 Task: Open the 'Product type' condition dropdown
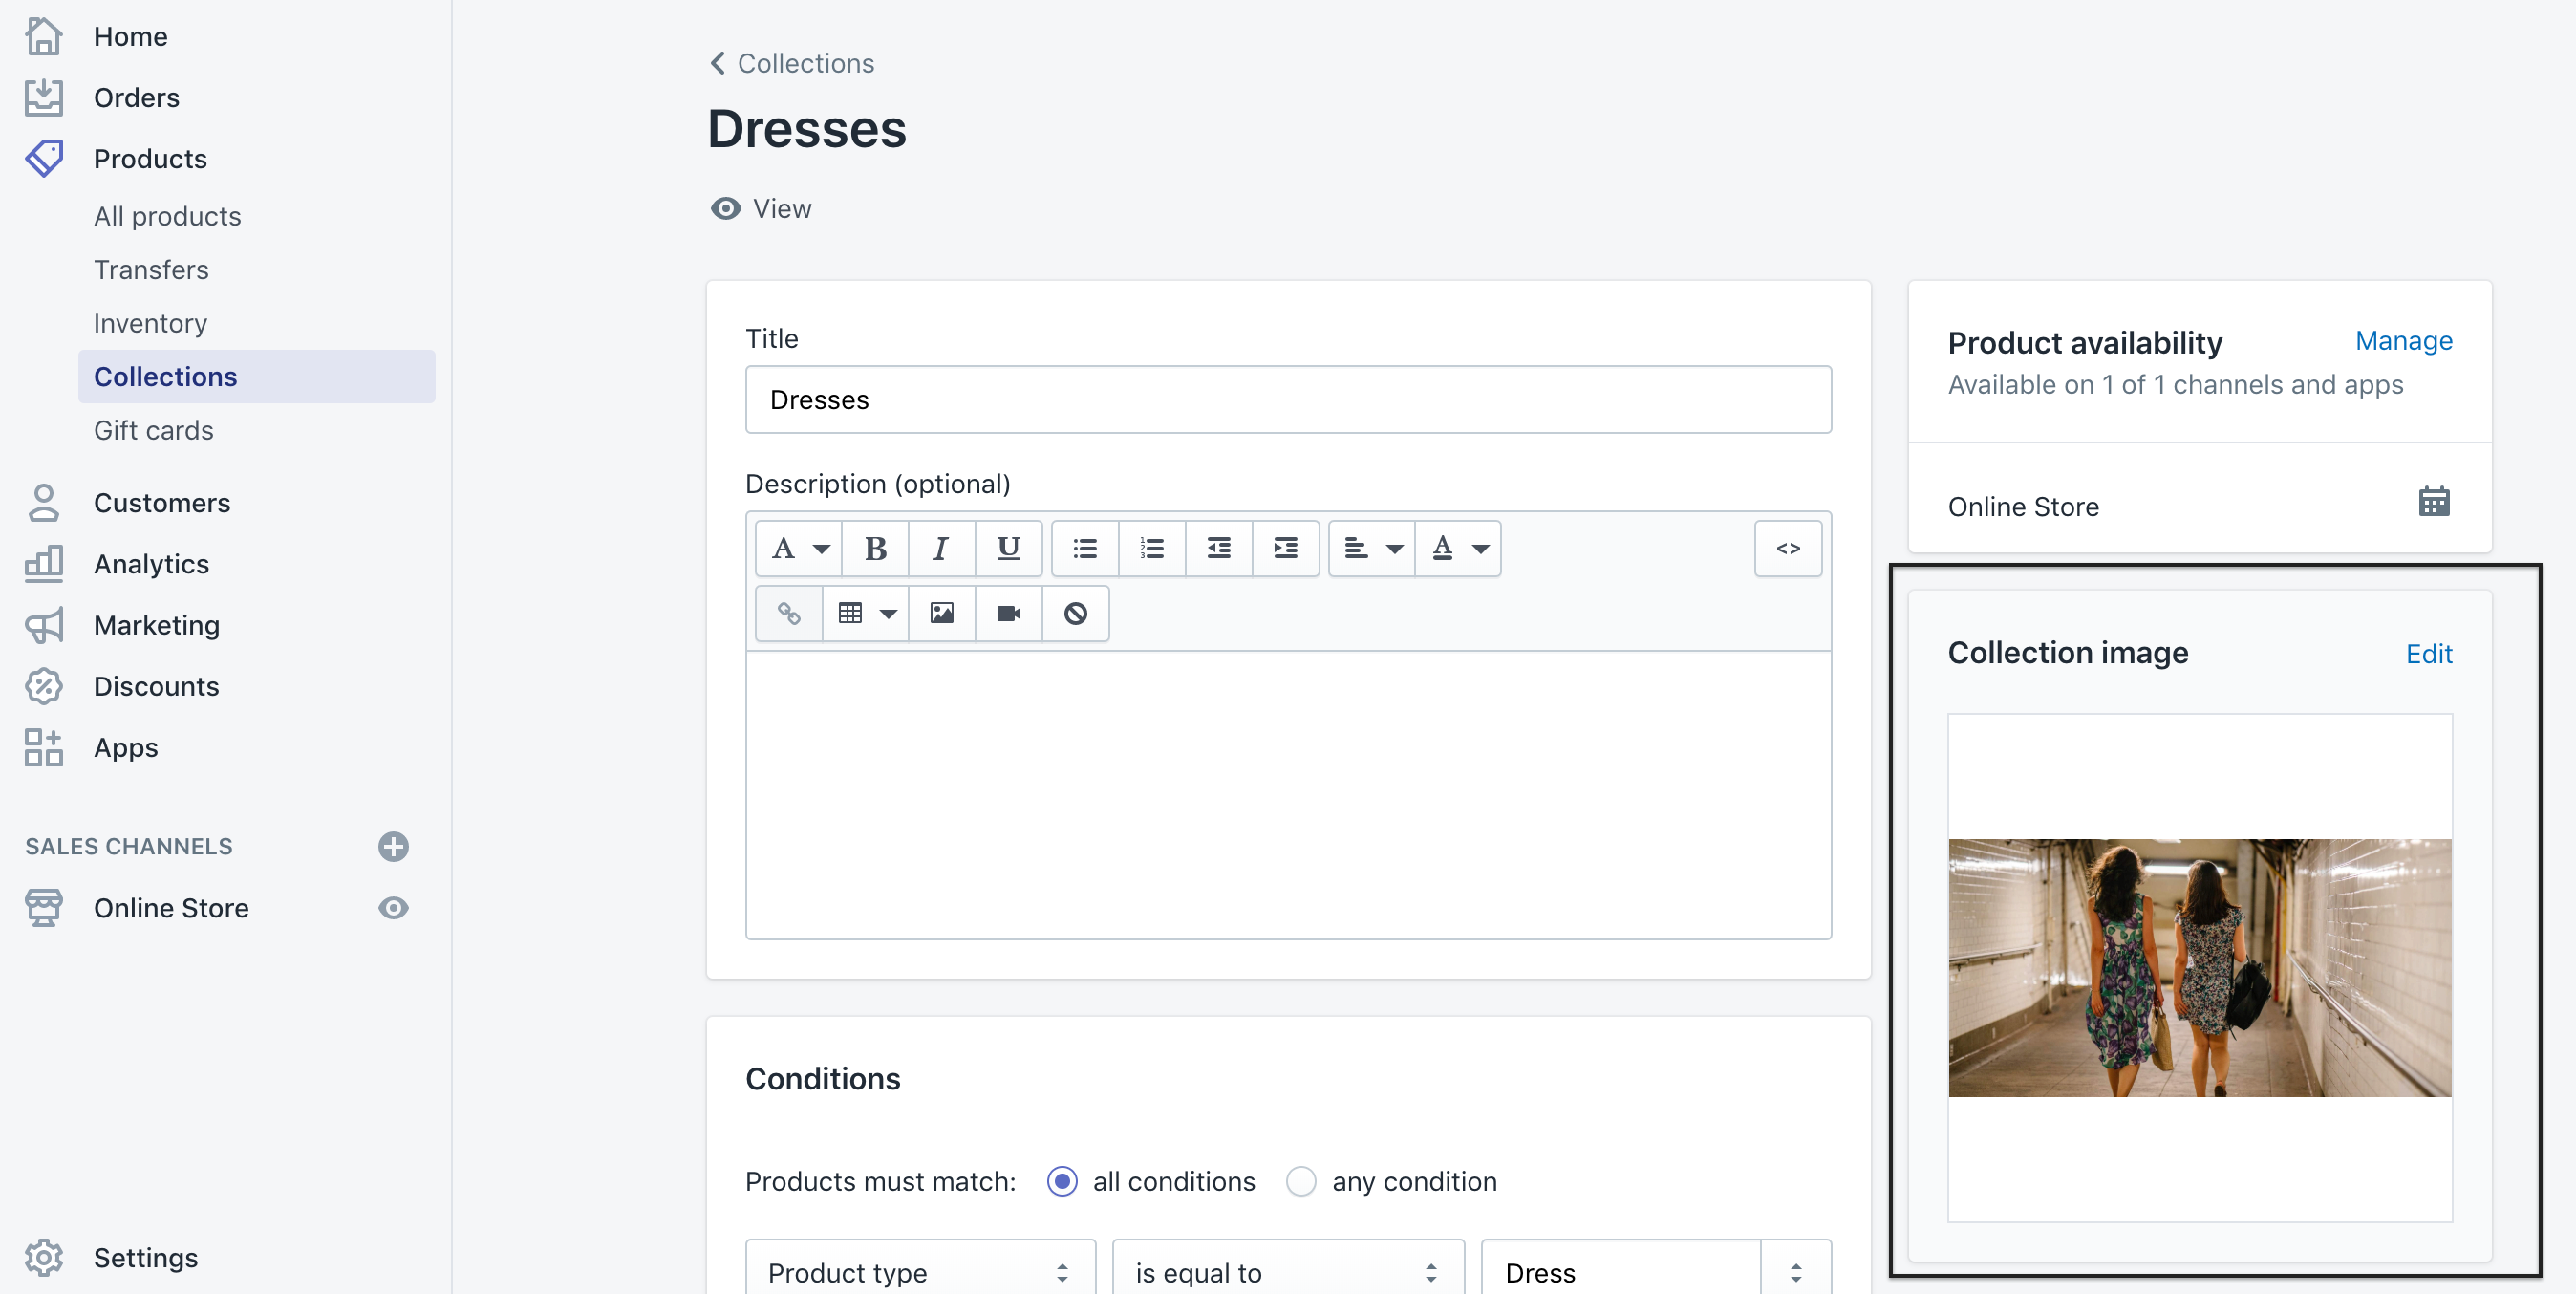click(919, 1272)
